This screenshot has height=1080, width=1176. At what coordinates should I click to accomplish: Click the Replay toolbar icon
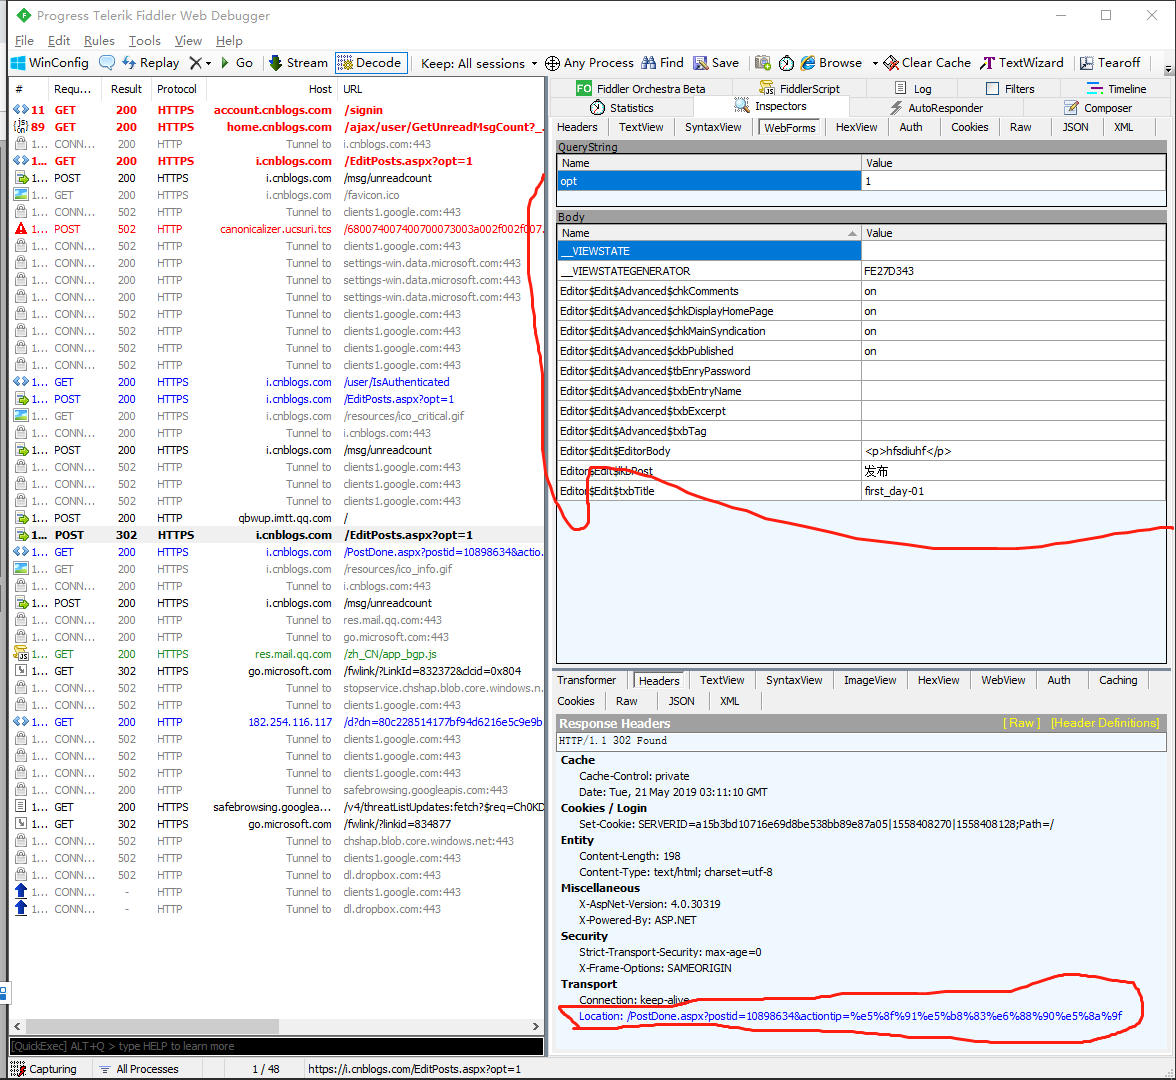150,63
